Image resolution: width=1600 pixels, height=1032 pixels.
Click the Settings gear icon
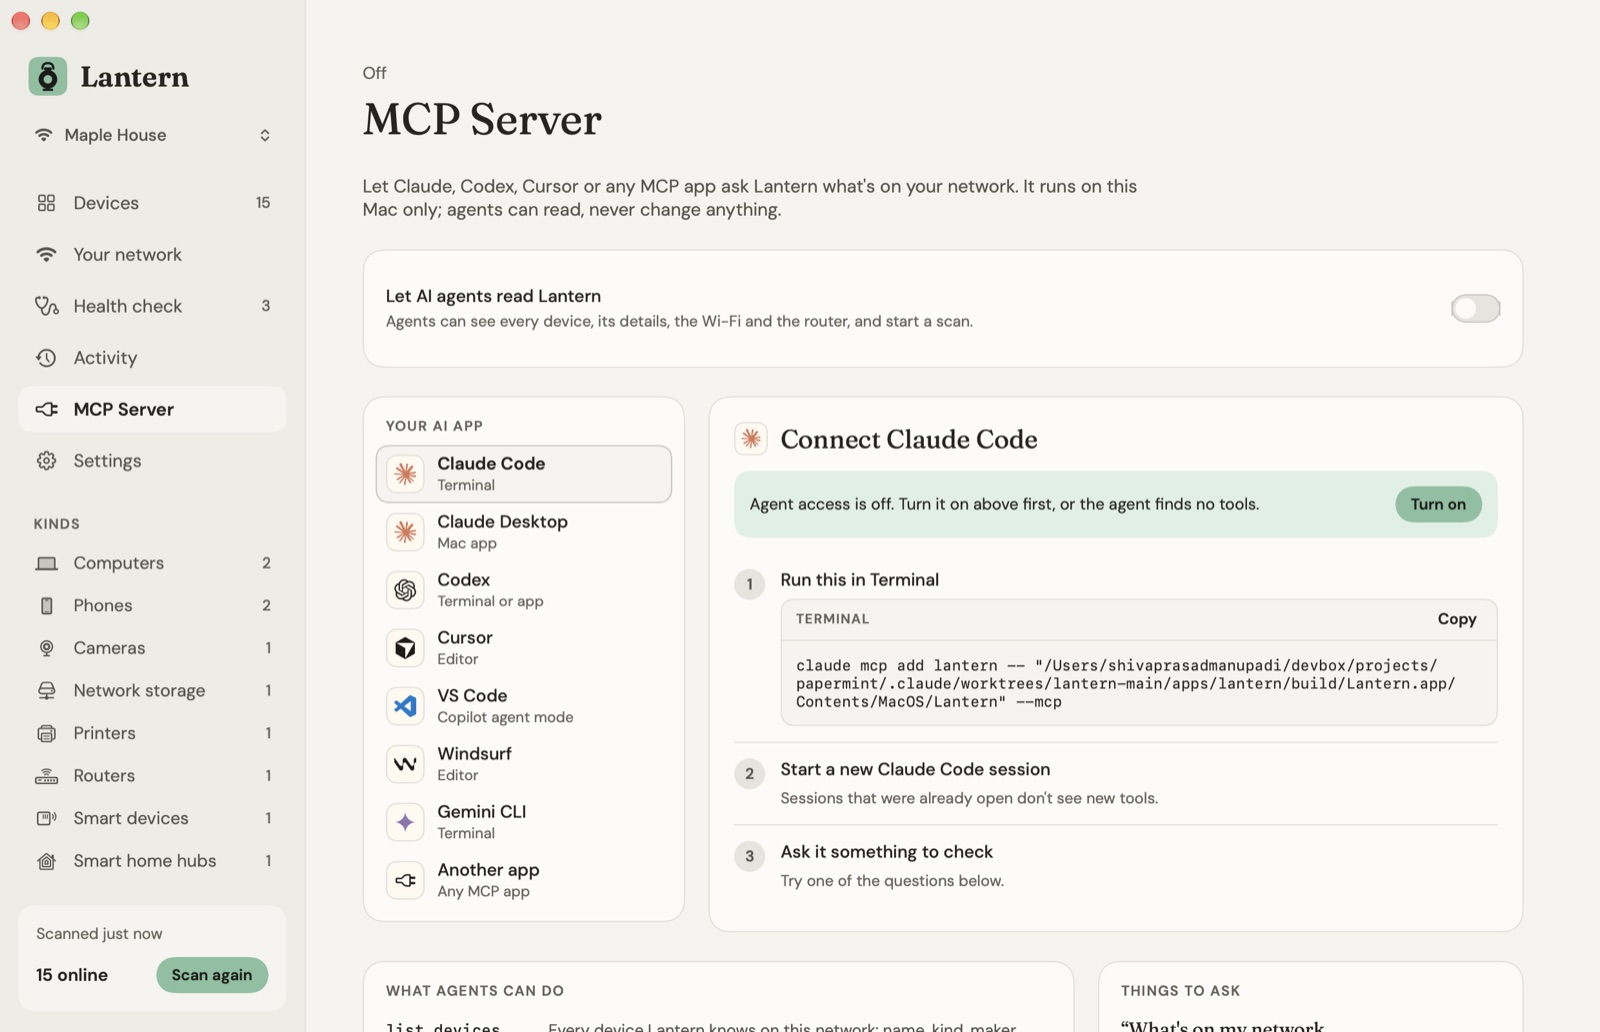[x=46, y=461]
